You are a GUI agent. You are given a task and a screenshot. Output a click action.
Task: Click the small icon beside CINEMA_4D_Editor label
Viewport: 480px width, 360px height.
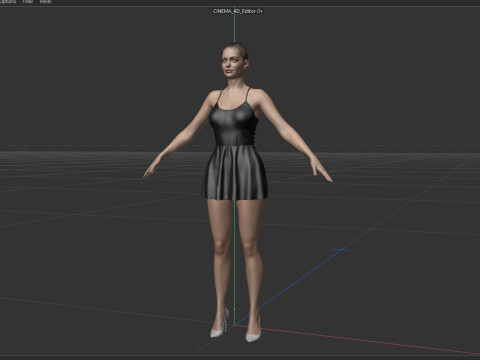(x=260, y=11)
